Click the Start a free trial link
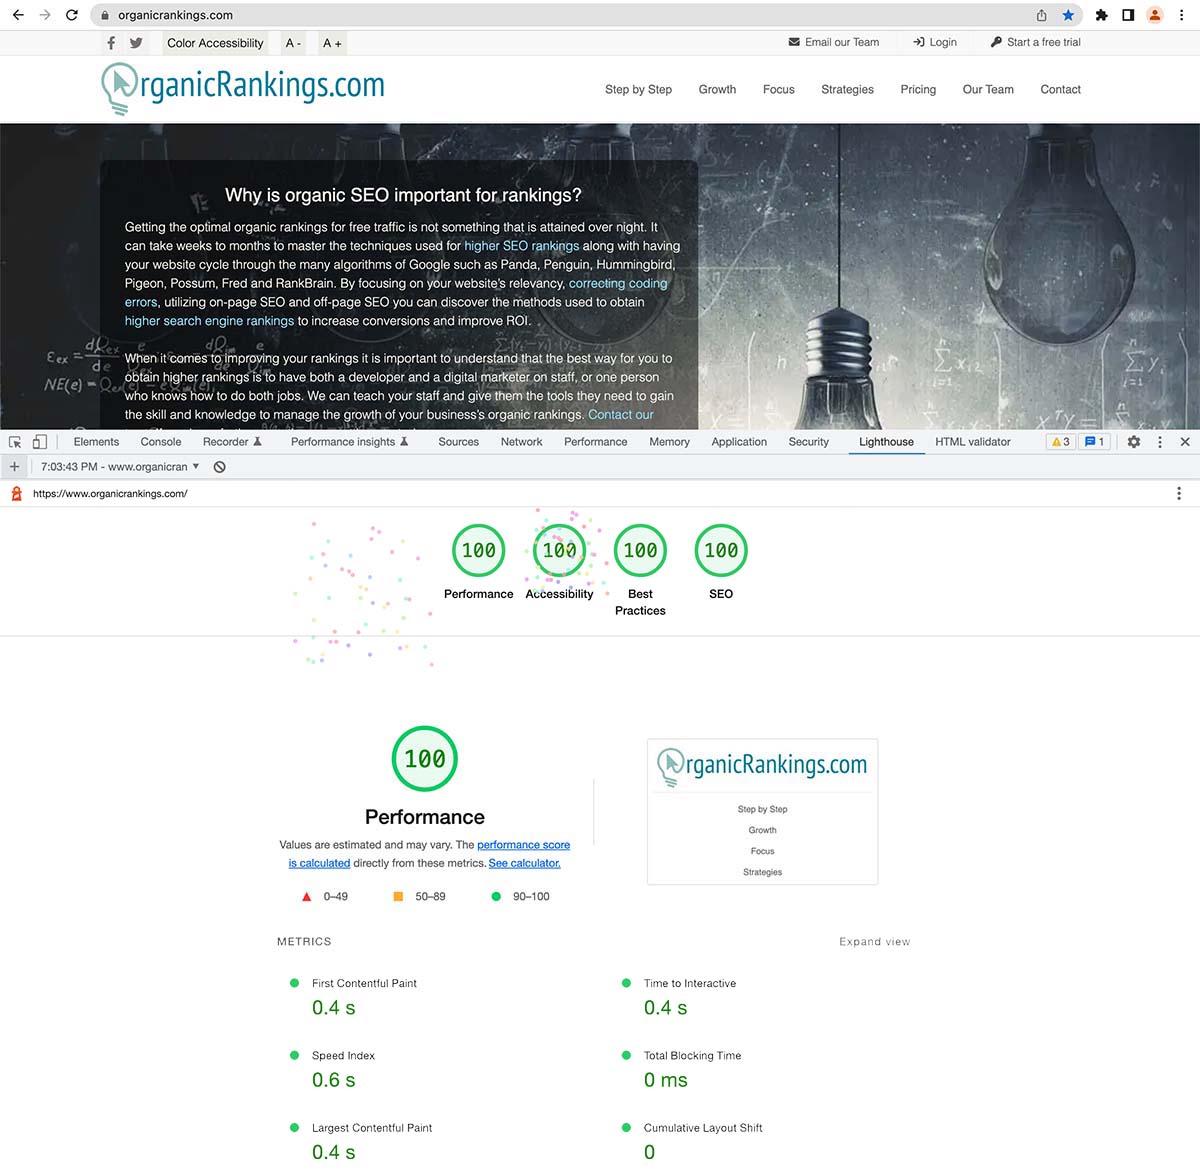 click(x=1043, y=42)
